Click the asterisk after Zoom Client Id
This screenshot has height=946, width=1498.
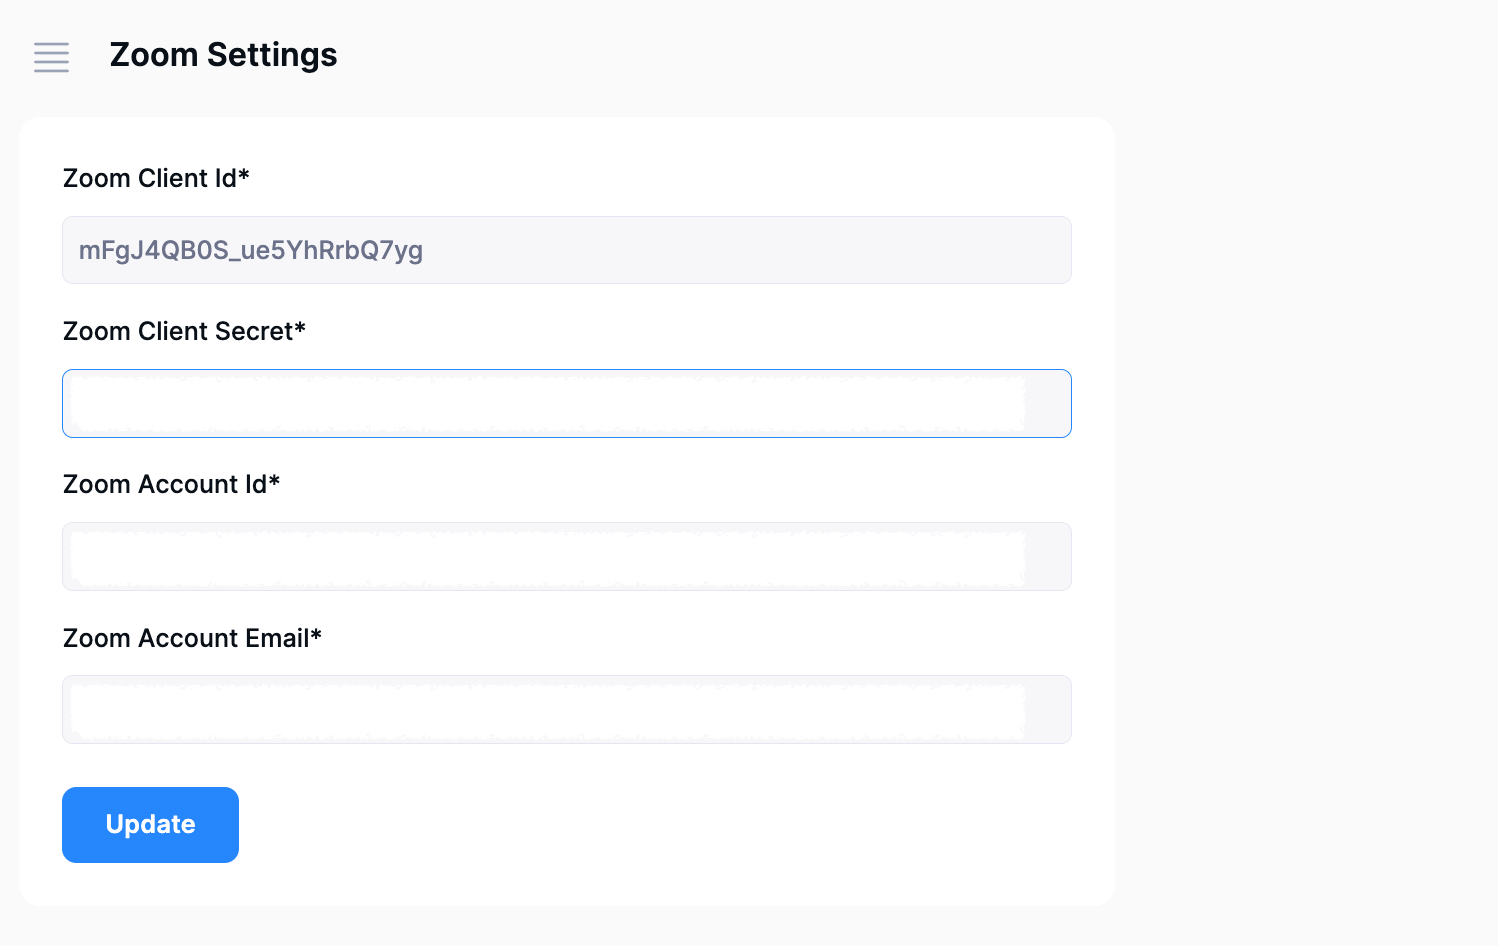(x=244, y=175)
